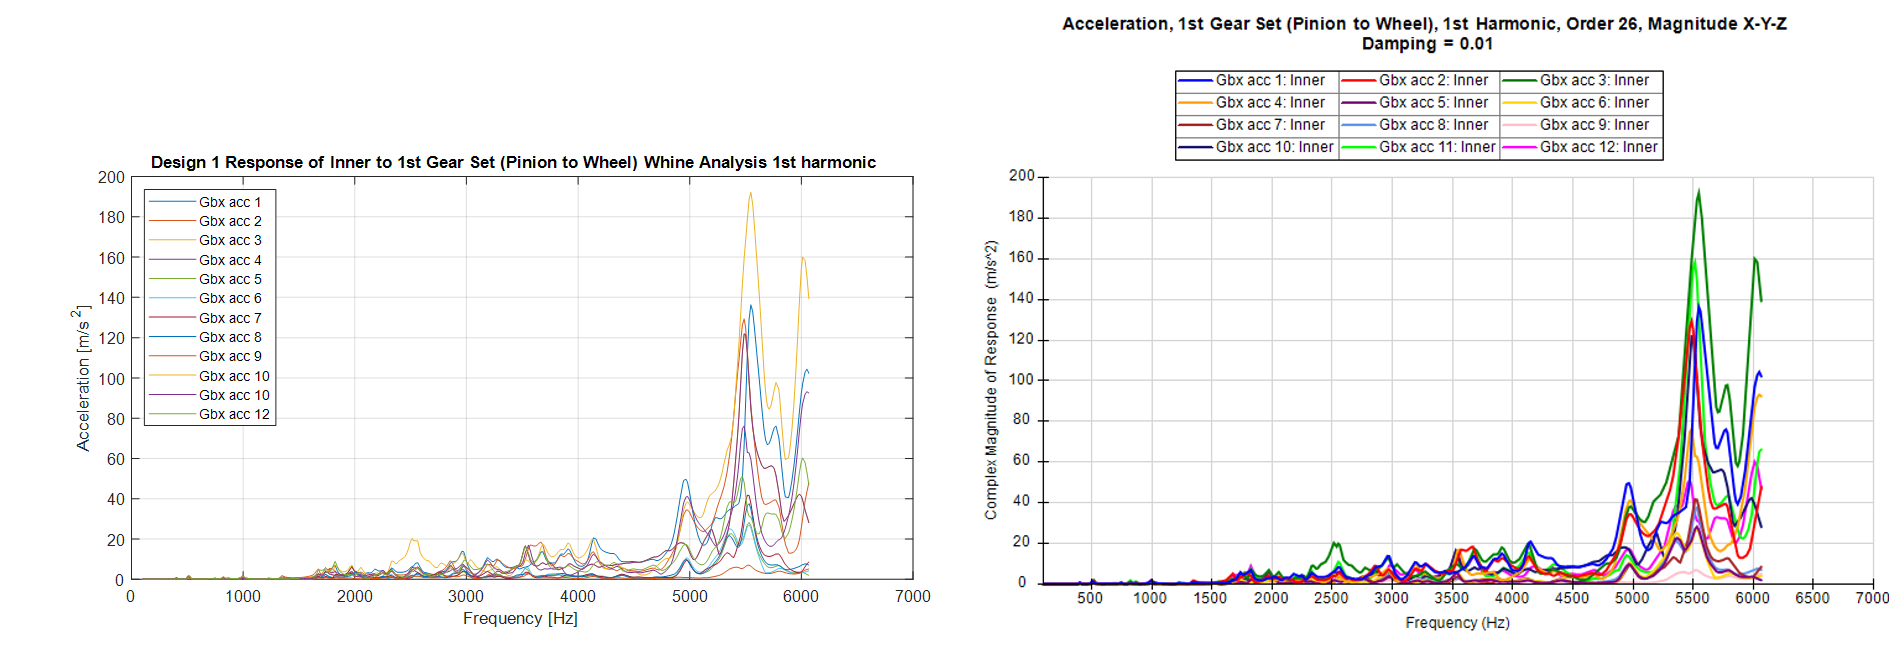Click the "Frequency (Hz)" axis label on right chart
Image resolution: width=1889 pixels, height=649 pixels.
[x=1457, y=622]
